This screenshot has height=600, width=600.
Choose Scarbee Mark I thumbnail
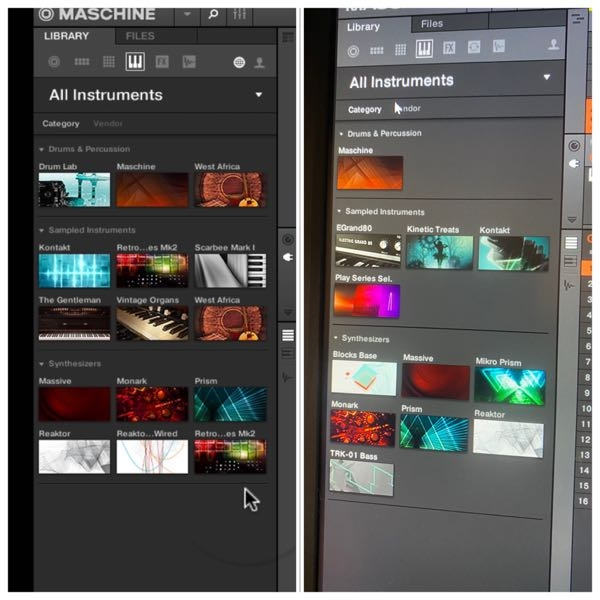click(x=230, y=271)
